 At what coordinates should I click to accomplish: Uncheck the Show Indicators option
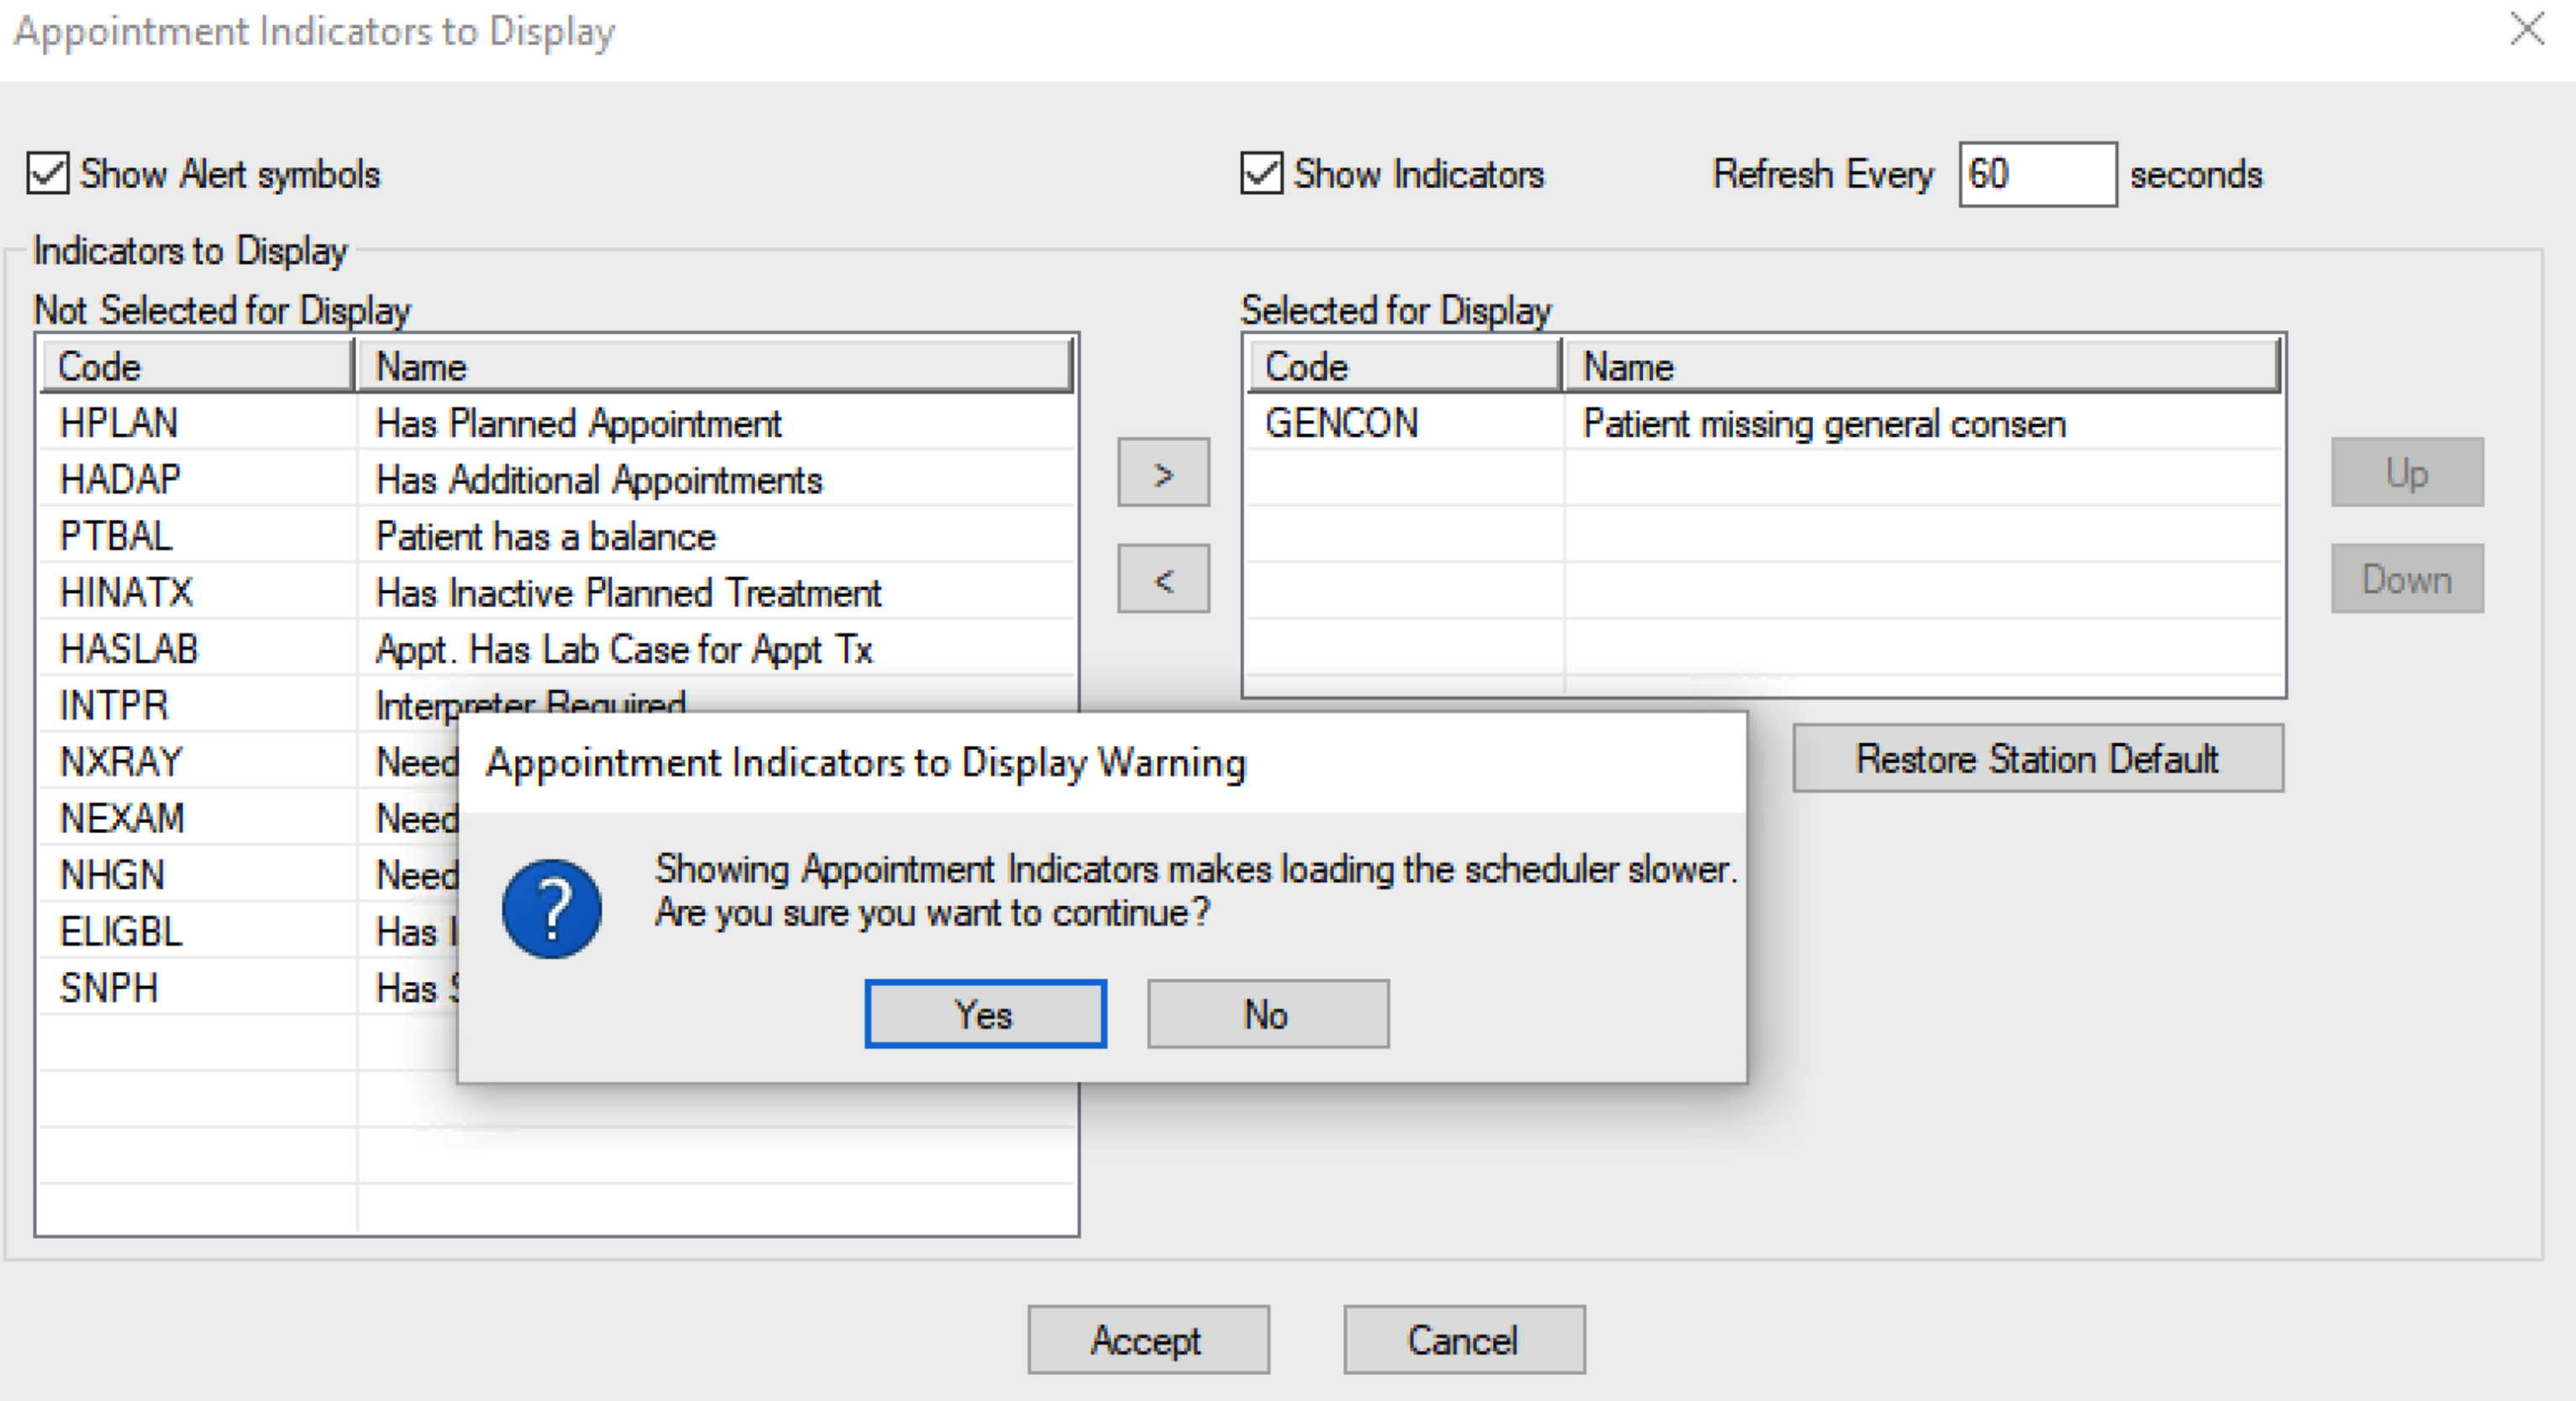point(1260,172)
